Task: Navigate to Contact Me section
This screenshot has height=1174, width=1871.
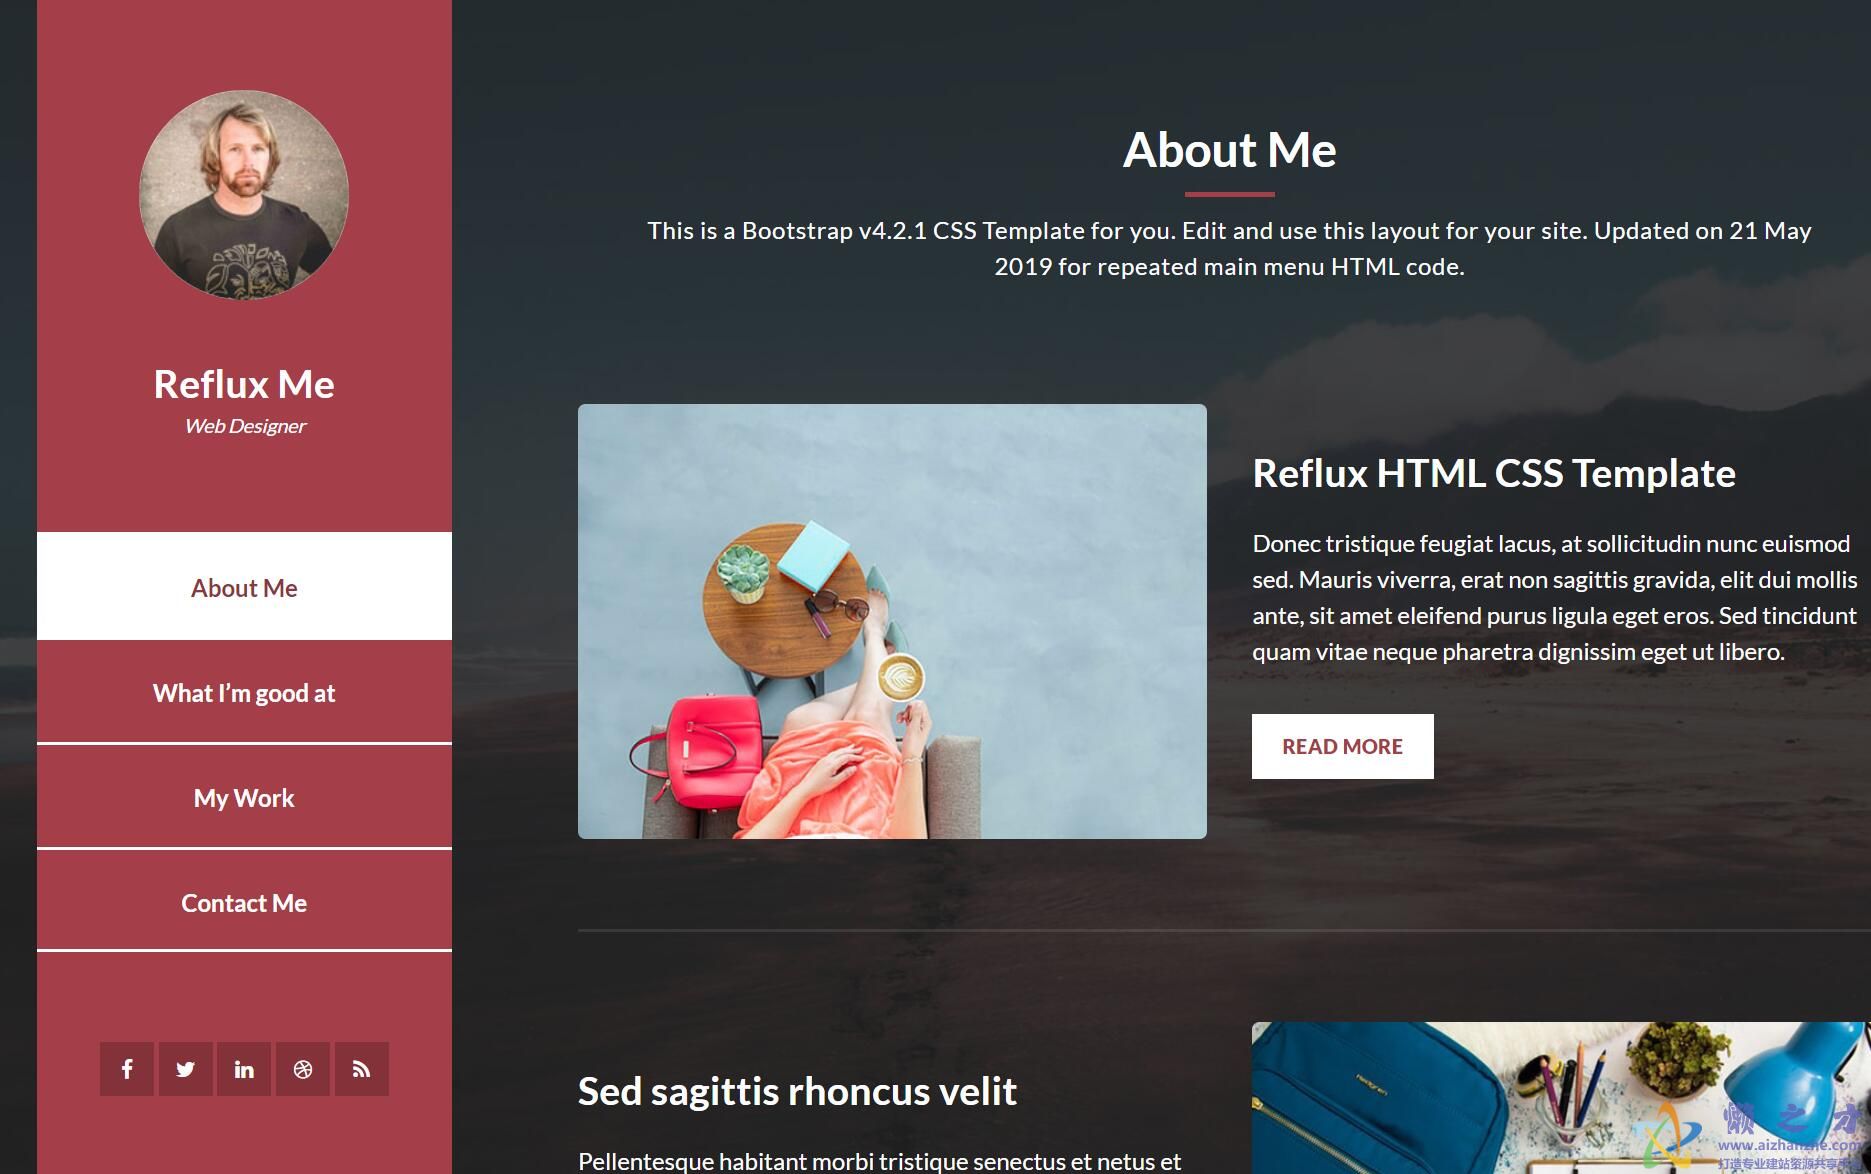Action: tap(244, 903)
